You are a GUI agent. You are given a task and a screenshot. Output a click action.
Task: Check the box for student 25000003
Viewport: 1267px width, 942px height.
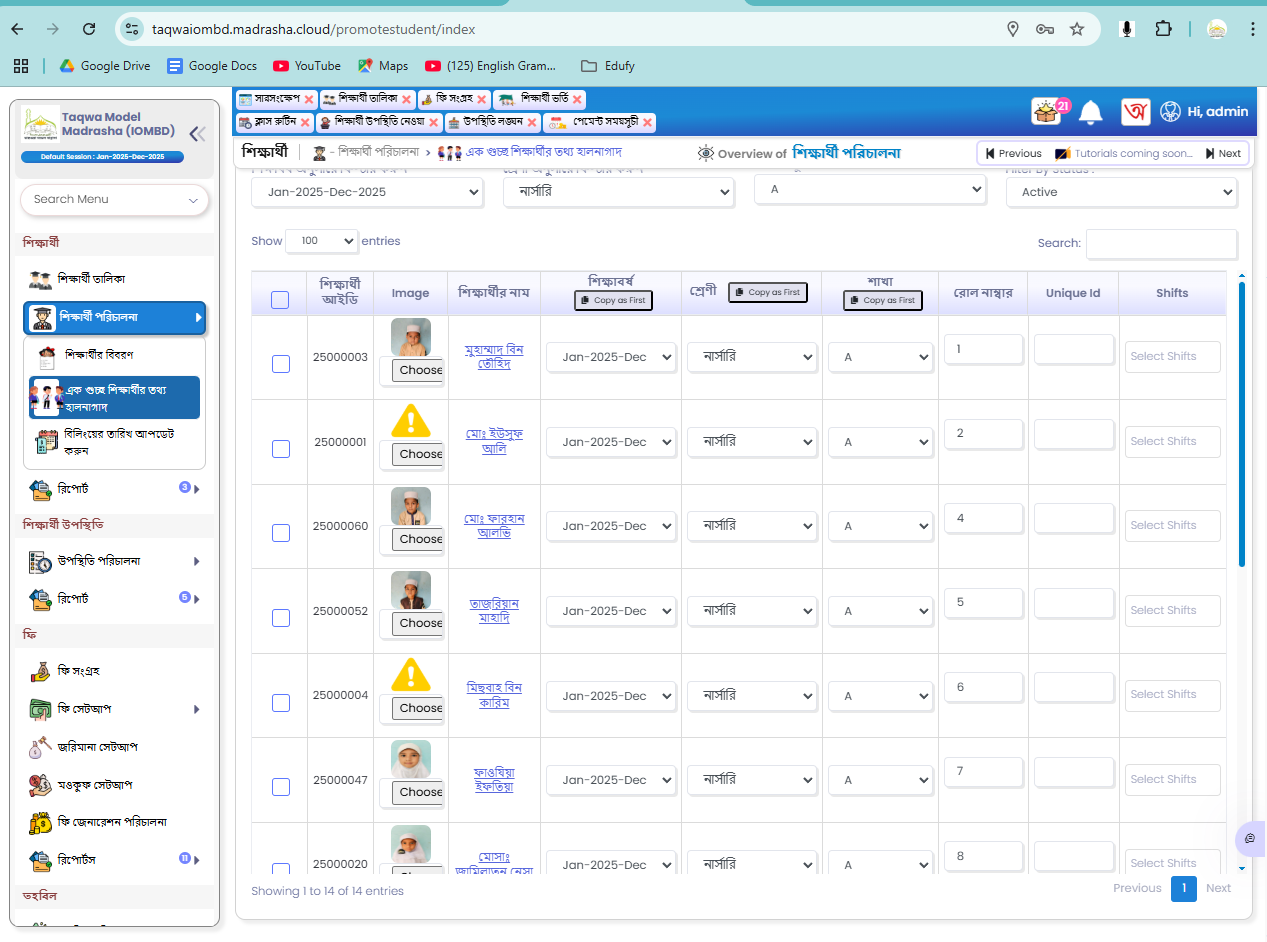281,364
